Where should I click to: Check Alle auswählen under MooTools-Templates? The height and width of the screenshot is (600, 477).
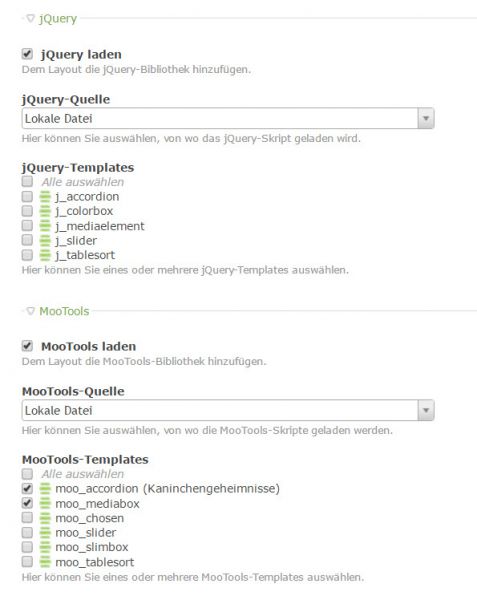(x=27, y=474)
